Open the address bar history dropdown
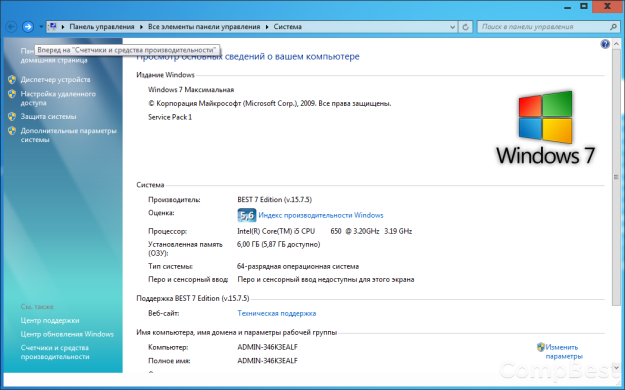The height and width of the screenshot is (390, 625). pos(452,27)
